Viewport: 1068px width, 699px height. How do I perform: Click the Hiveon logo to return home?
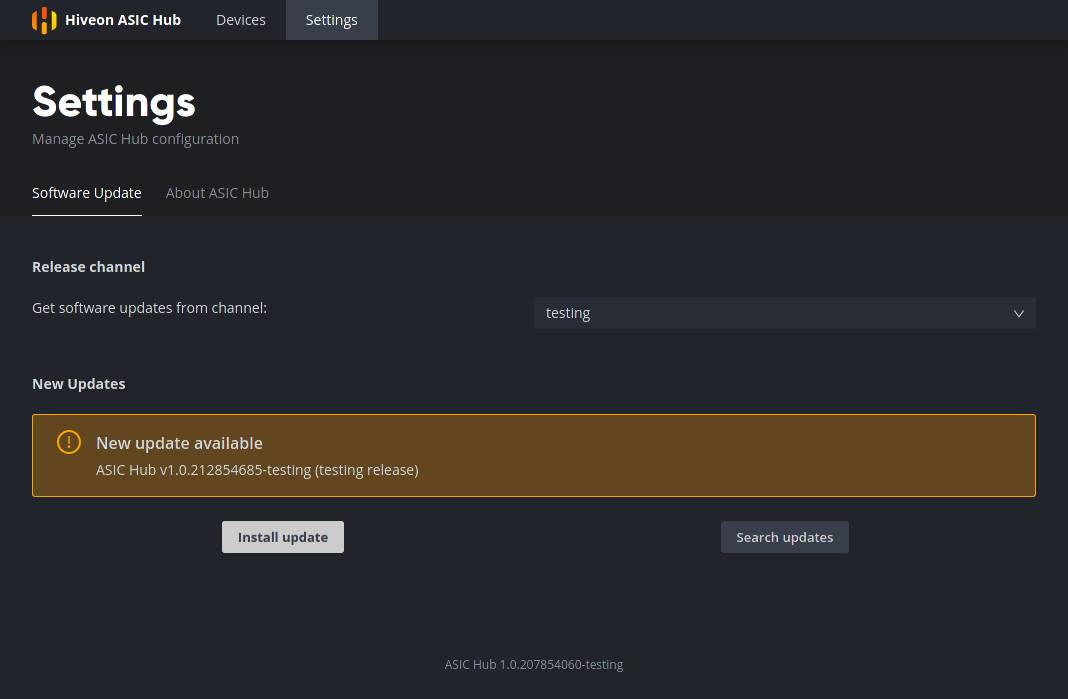pyautogui.click(x=45, y=20)
